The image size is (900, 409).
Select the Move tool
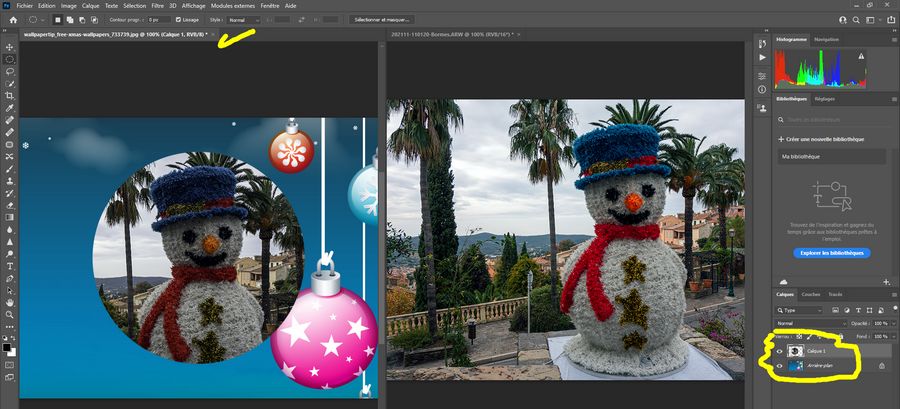point(10,47)
